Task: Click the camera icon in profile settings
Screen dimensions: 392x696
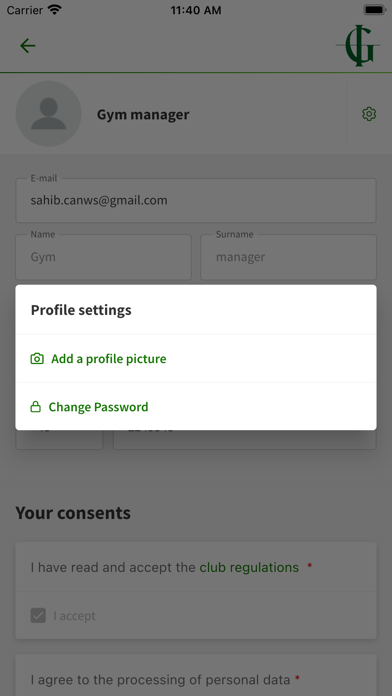Action: coord(37,359)
